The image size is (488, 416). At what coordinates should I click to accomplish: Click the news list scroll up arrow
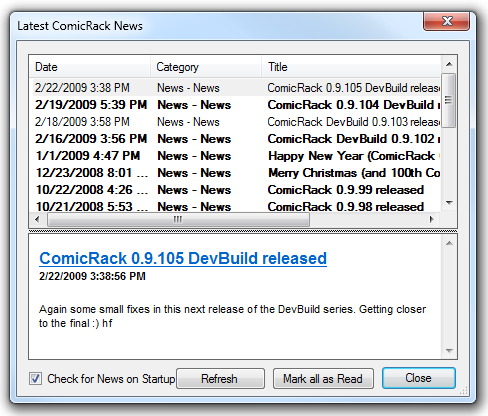pos(449,64)
